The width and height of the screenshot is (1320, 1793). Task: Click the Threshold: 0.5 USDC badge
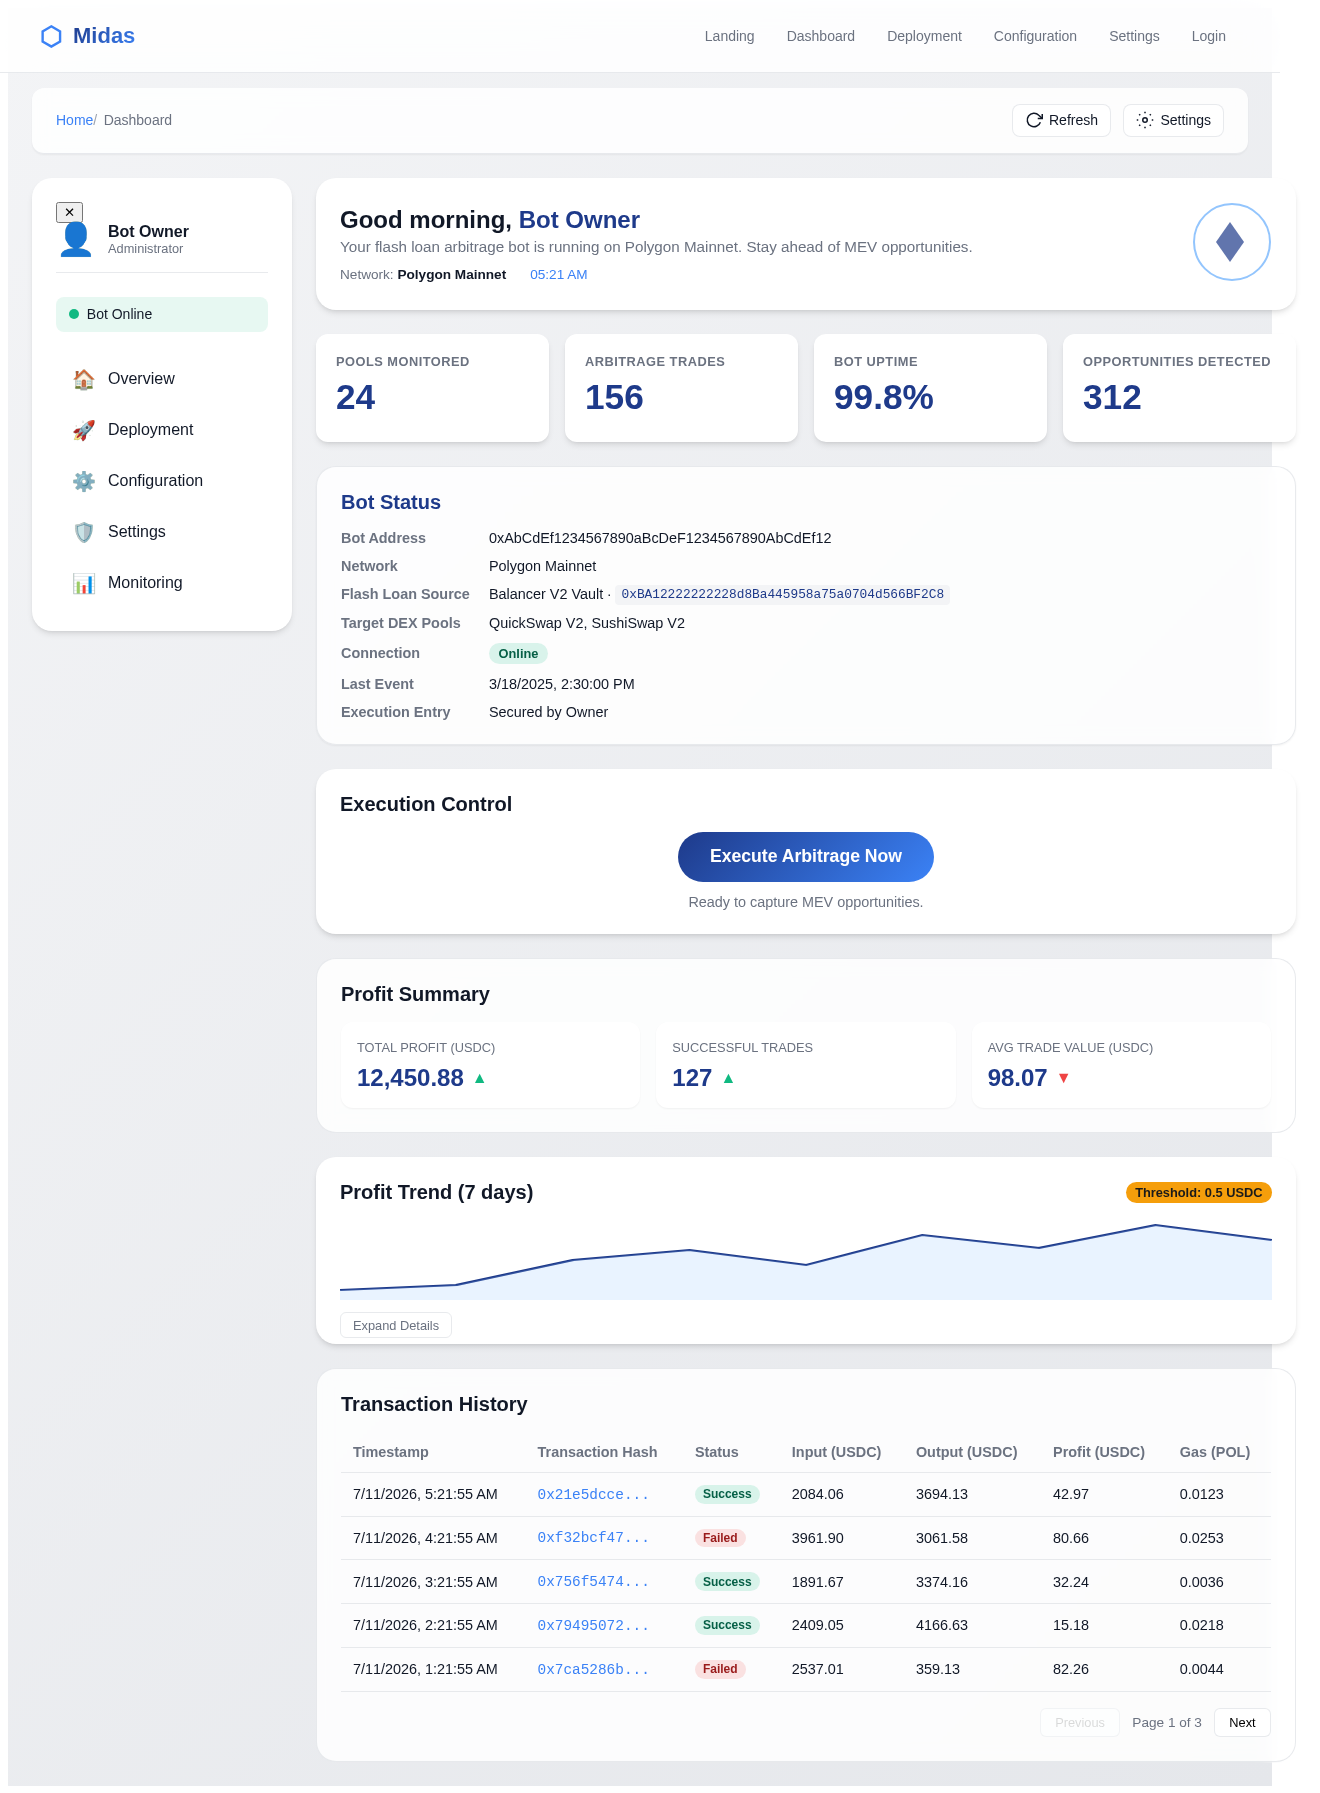[1198, 1192]
